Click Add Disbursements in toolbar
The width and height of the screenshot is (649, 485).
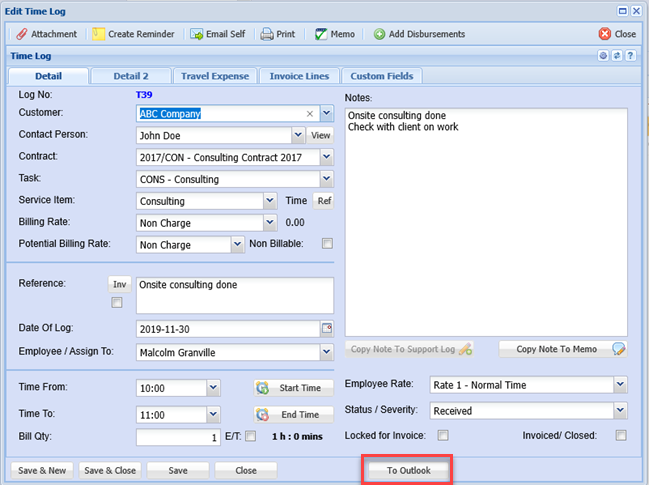click(x=419, y=34)
